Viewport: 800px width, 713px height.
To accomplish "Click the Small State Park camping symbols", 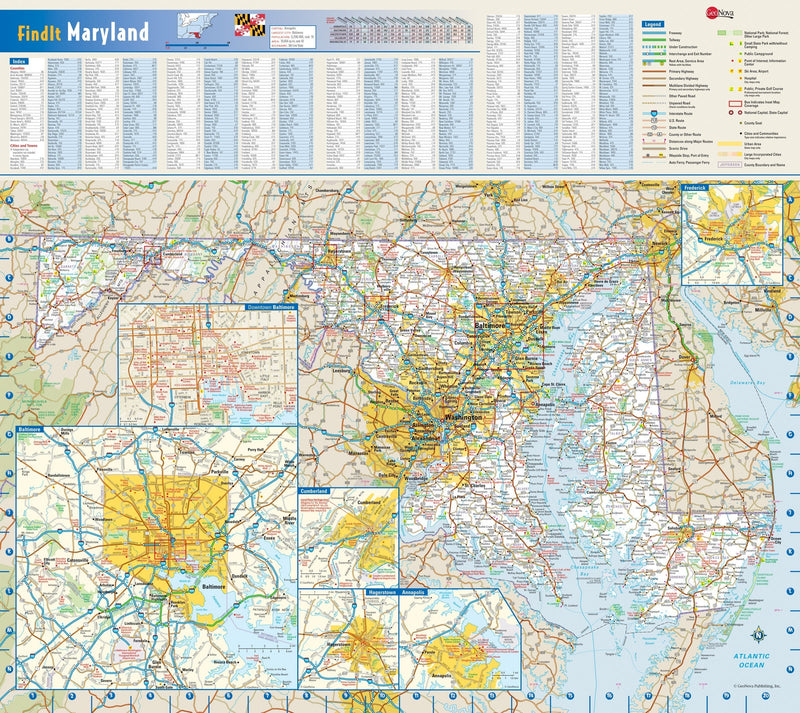I will click(x=736, y=43).
